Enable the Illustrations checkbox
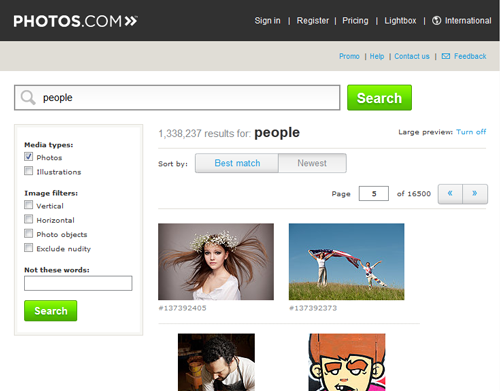 (28, 171)
